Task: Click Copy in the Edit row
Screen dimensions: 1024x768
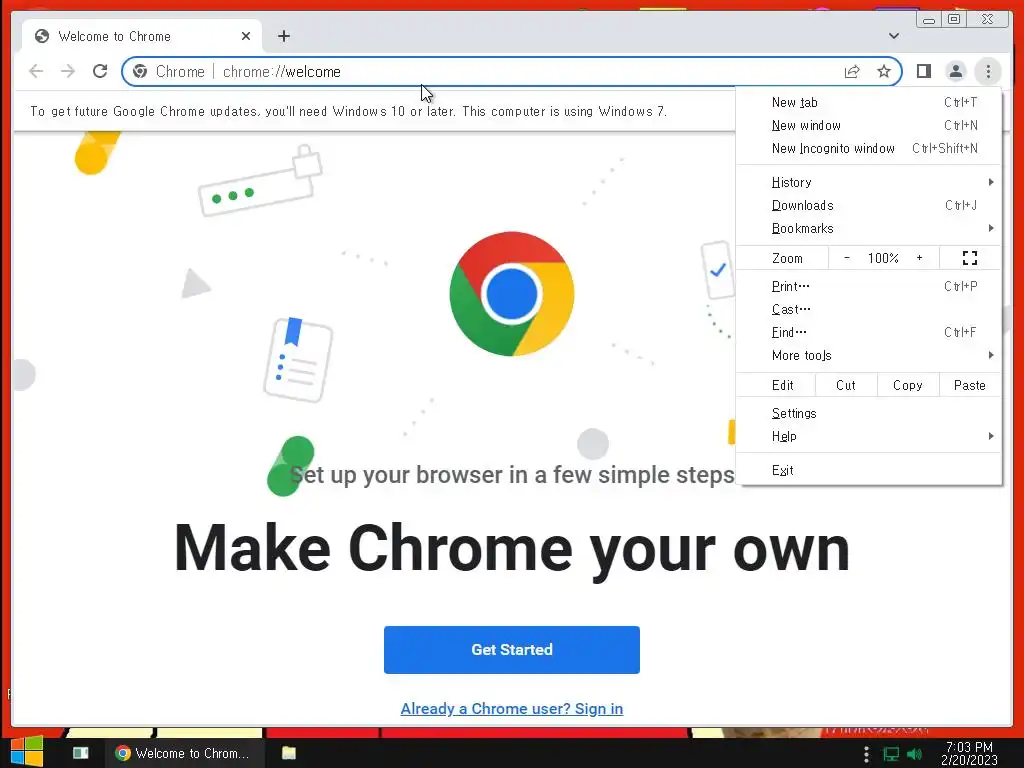Action: pos(908,385)
